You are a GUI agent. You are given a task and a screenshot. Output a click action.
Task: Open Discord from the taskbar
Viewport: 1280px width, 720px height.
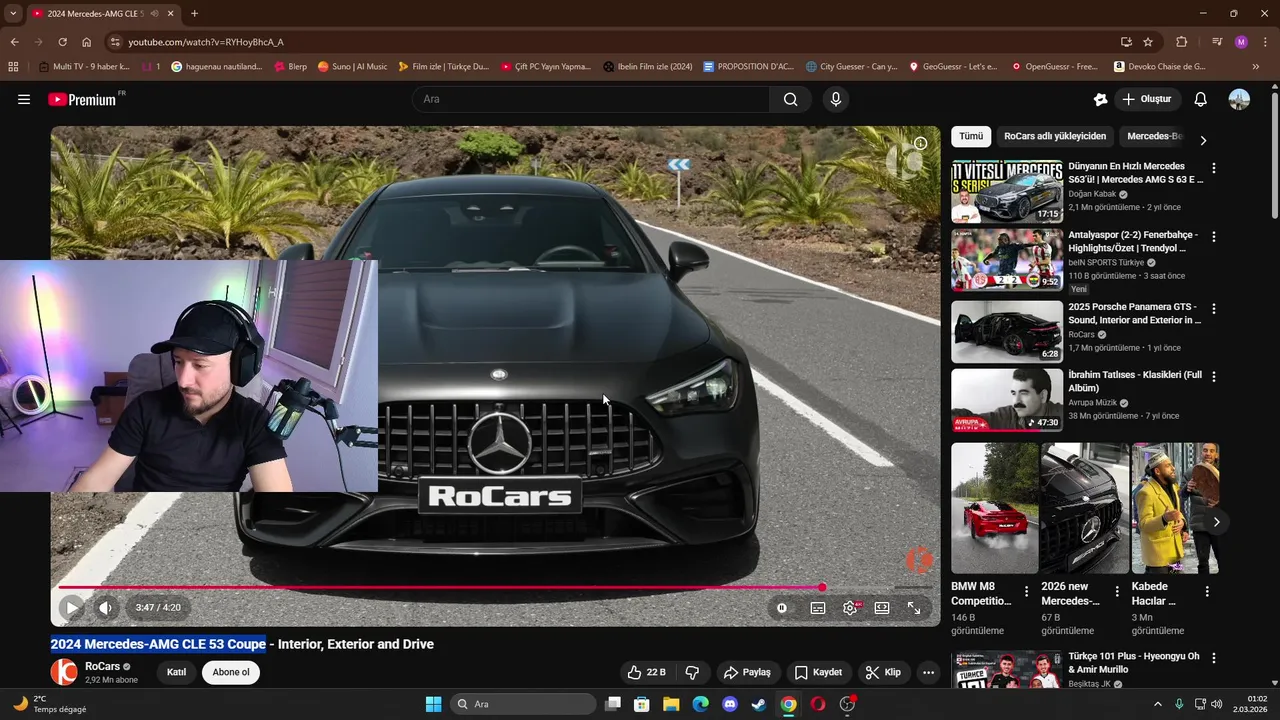729,704
